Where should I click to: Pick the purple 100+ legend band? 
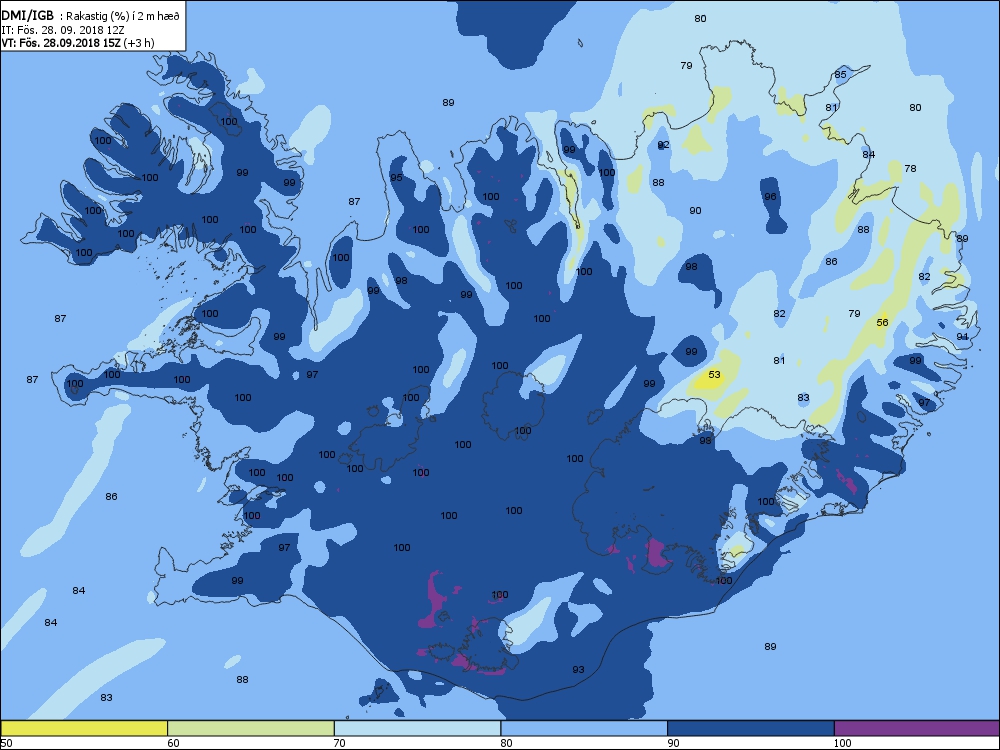click(917, 728)
